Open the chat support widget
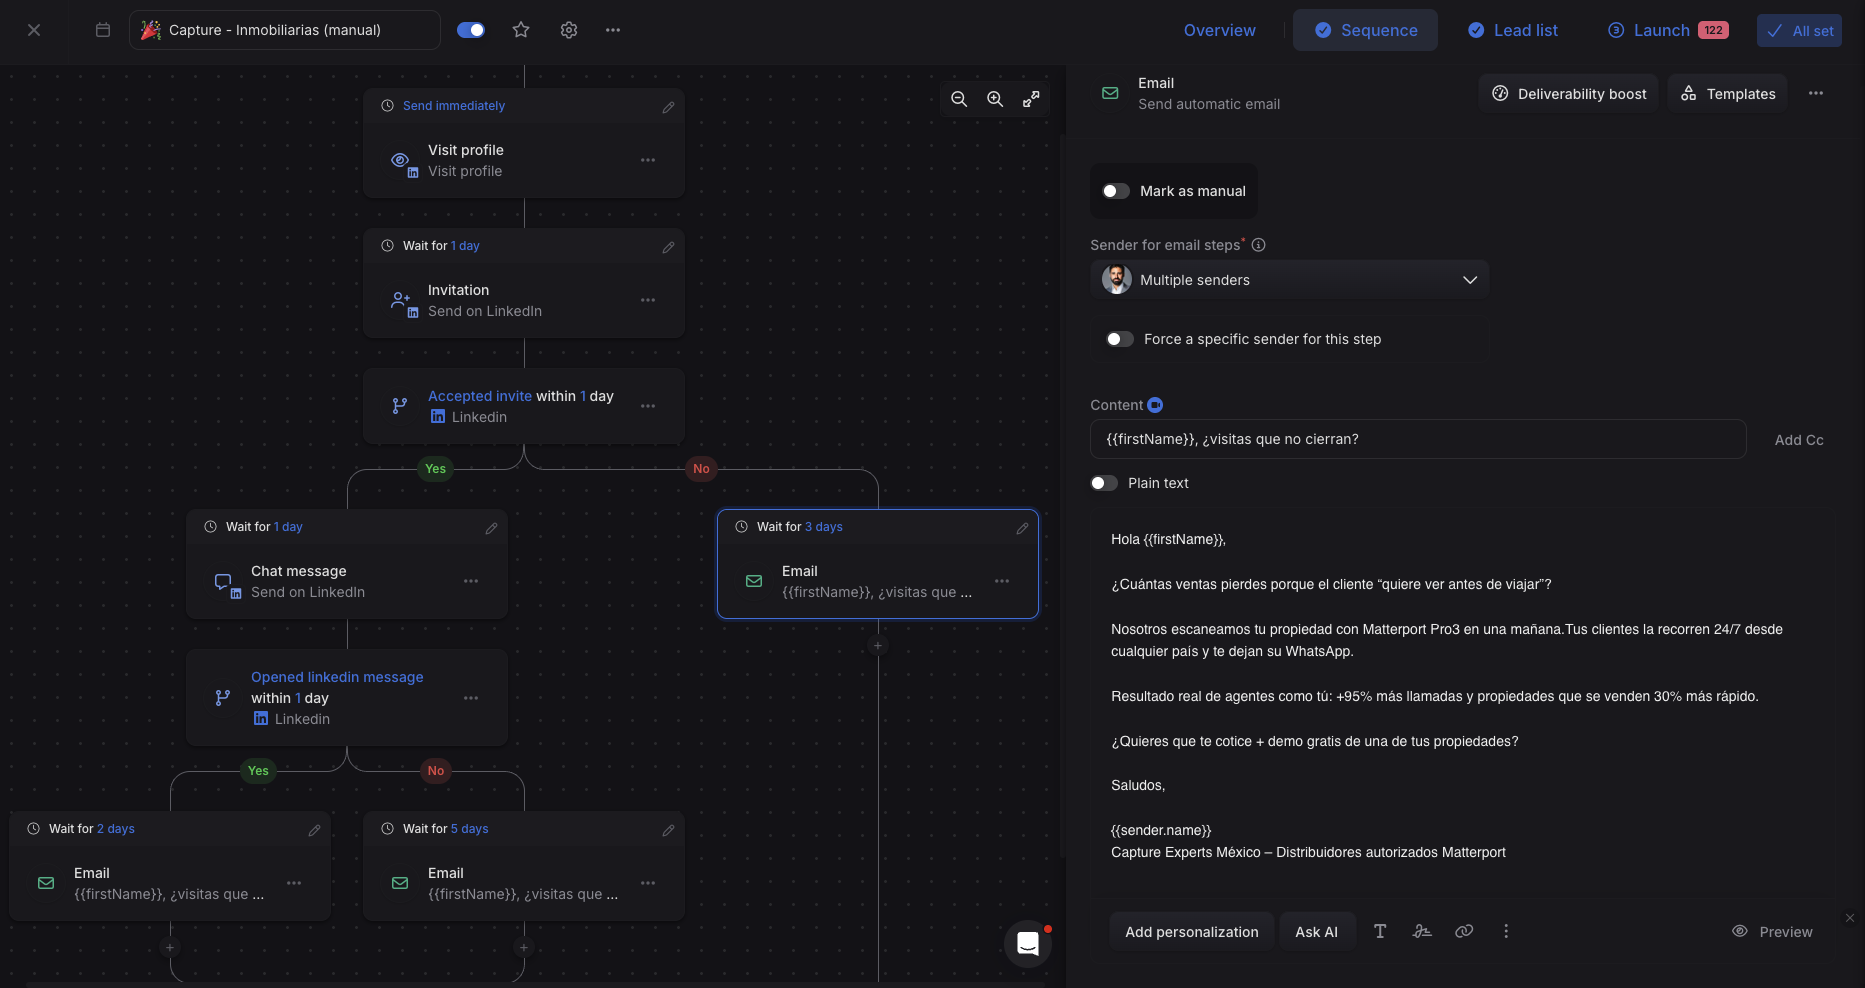The width and height of the screenshot is (1865, 988). (x=1028, y=943)
